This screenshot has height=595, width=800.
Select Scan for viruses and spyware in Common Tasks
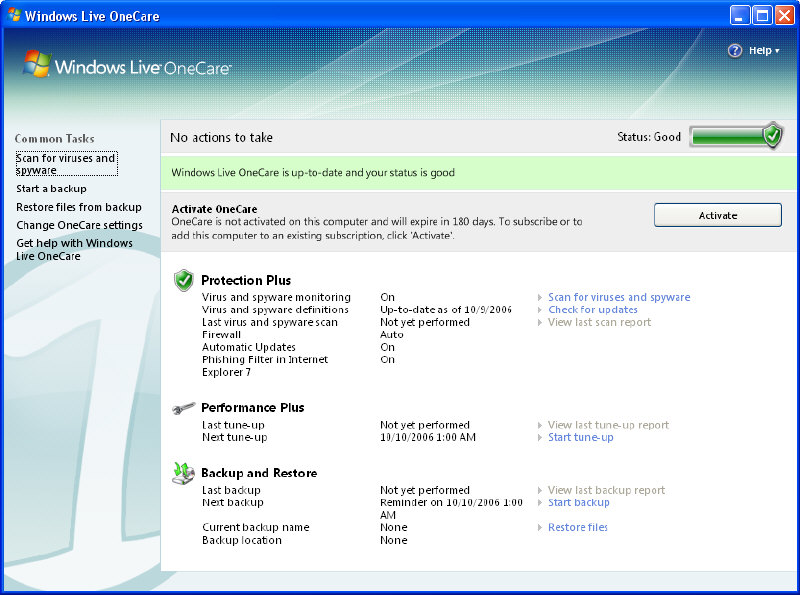pos(66,164)
